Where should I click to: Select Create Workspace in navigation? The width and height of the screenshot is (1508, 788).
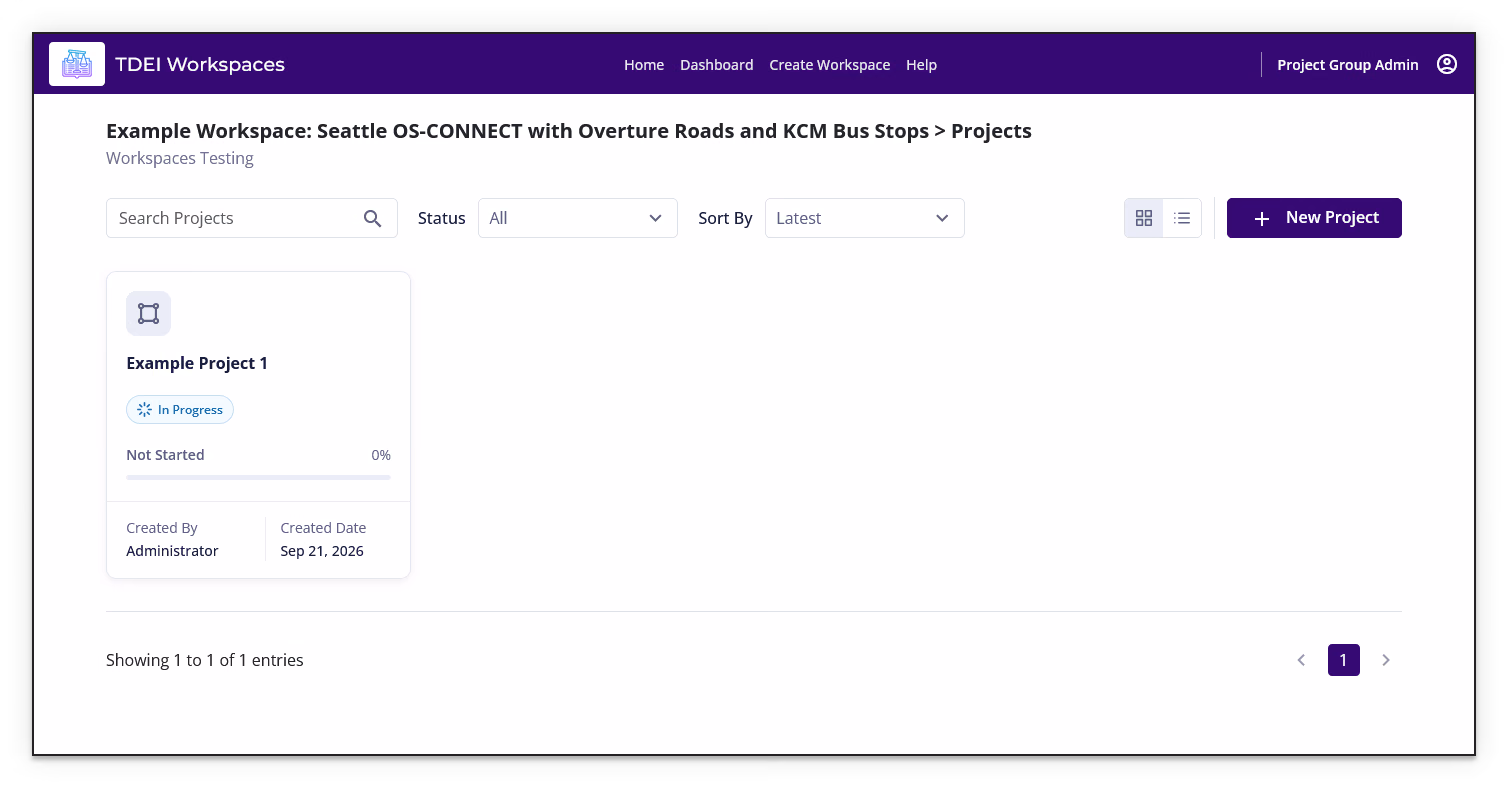pos(829,65)
